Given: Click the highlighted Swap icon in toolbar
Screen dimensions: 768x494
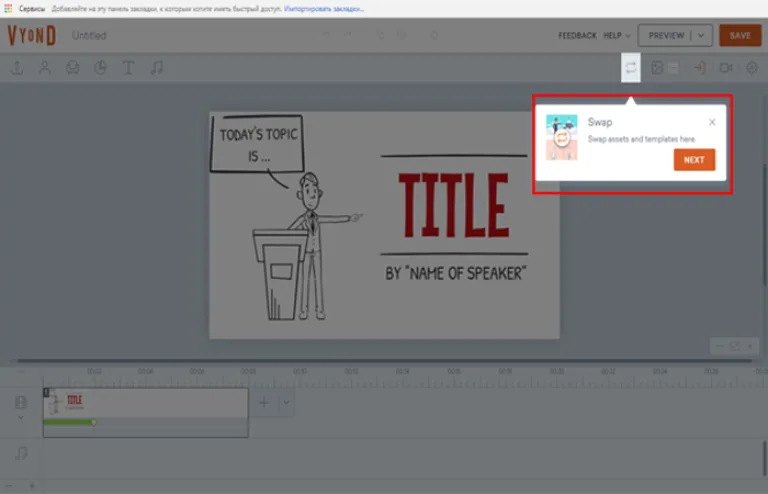Looking at the screenshot, I should coord(631,68).
